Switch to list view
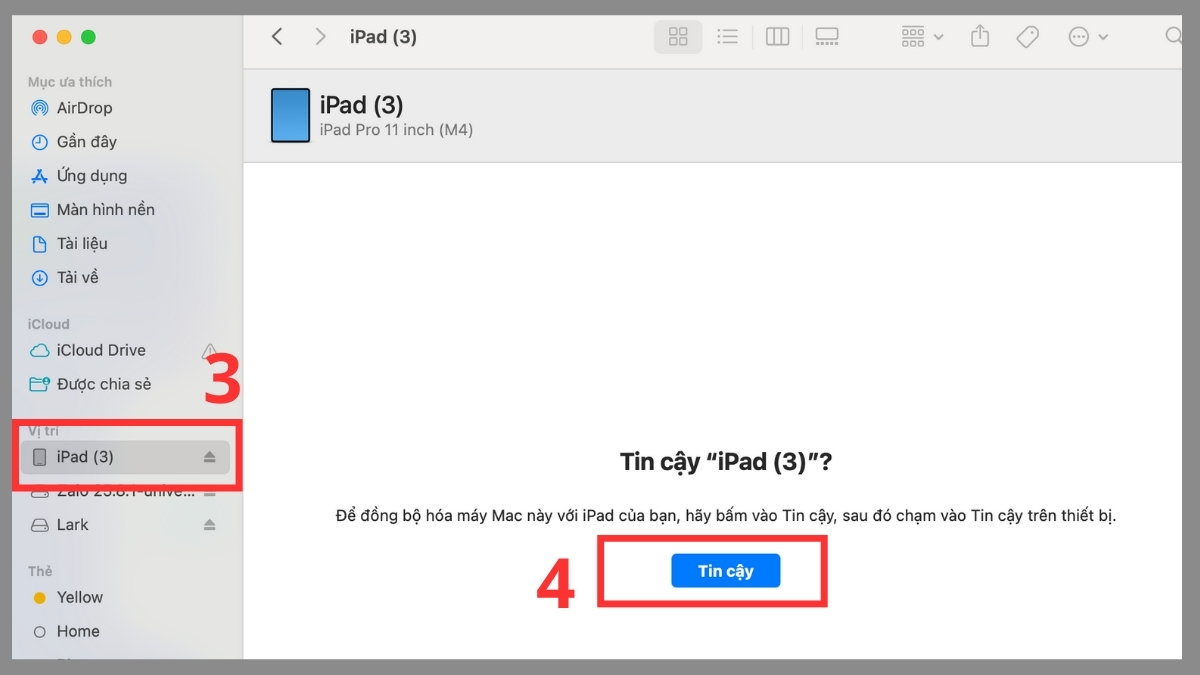1200x675 pixels. pyautogui.click(x=728, y=37)
